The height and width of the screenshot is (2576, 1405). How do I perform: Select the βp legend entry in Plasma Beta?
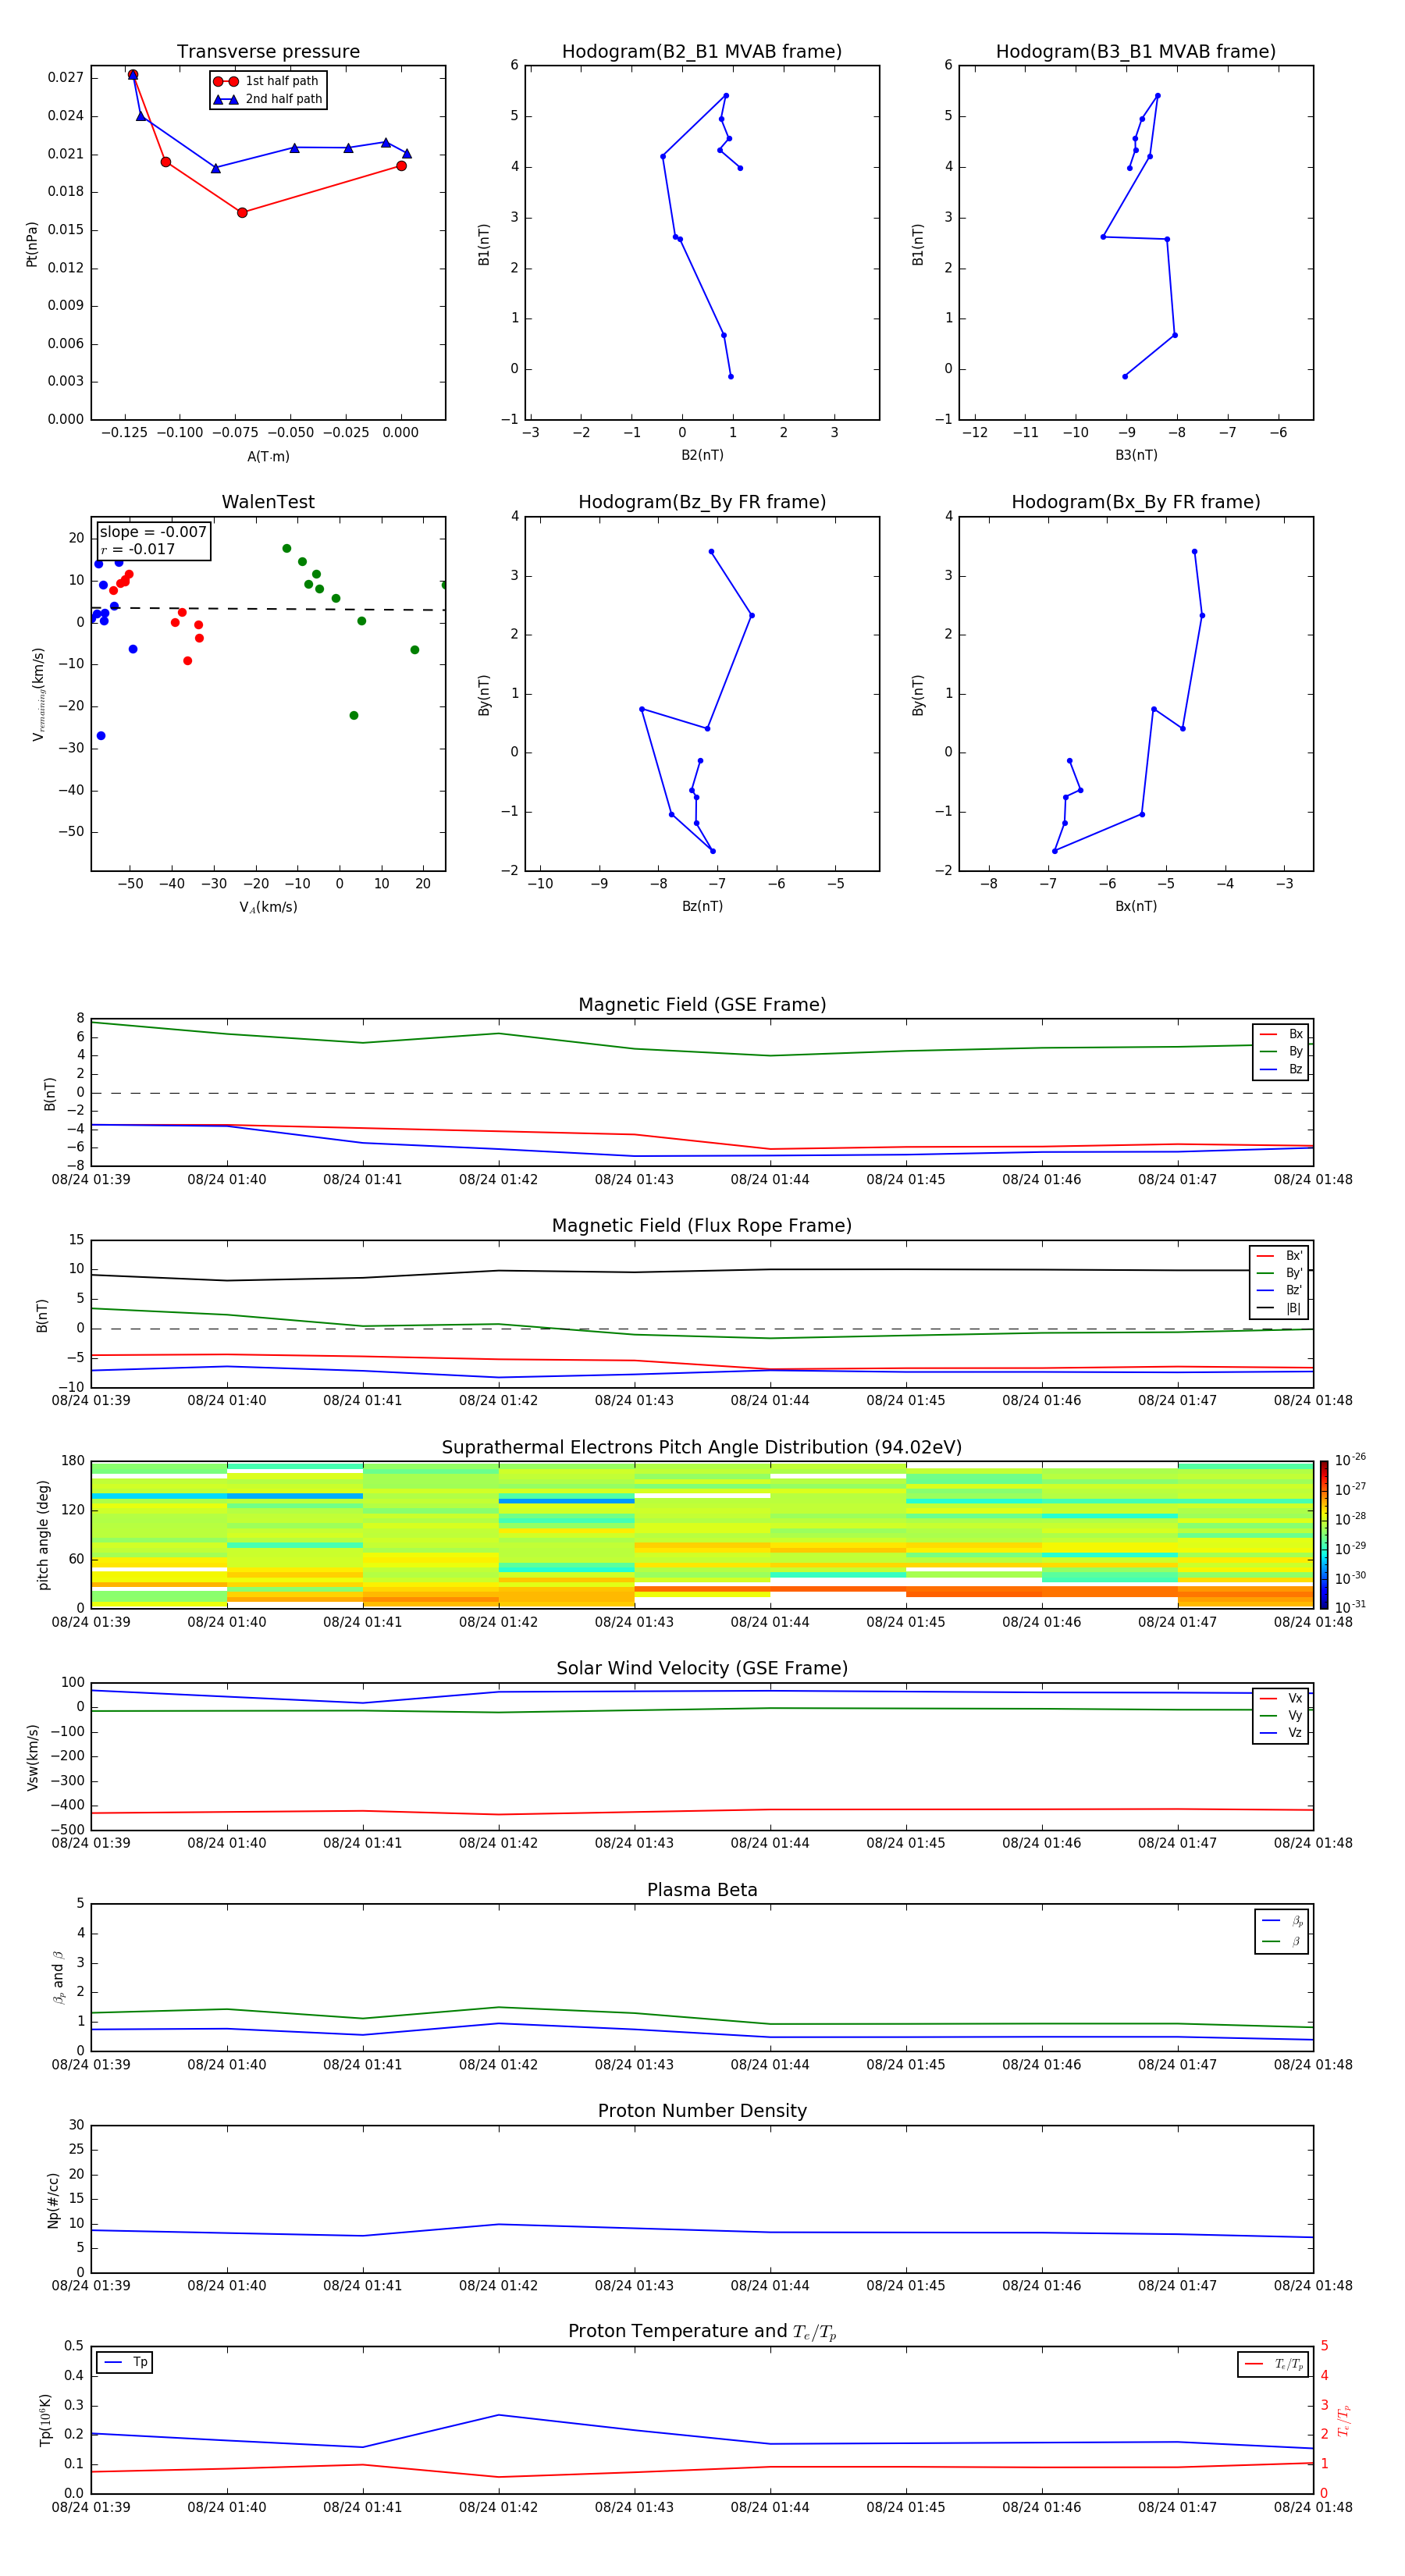coord(1282,1921)
